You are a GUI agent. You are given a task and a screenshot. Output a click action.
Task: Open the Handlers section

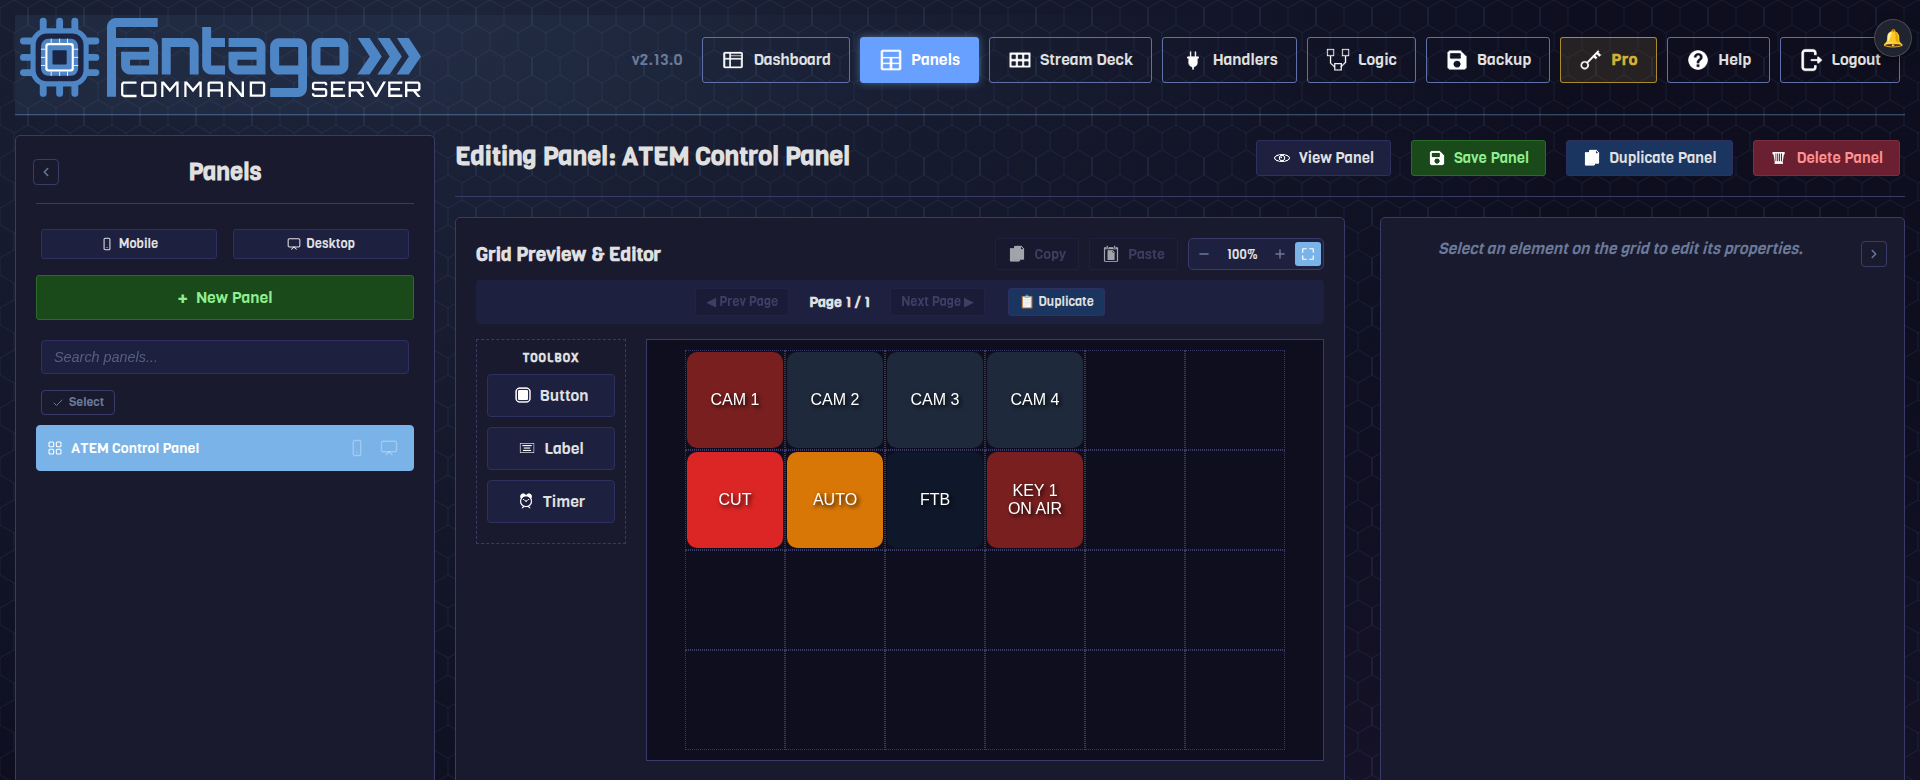coord(1229,60)
